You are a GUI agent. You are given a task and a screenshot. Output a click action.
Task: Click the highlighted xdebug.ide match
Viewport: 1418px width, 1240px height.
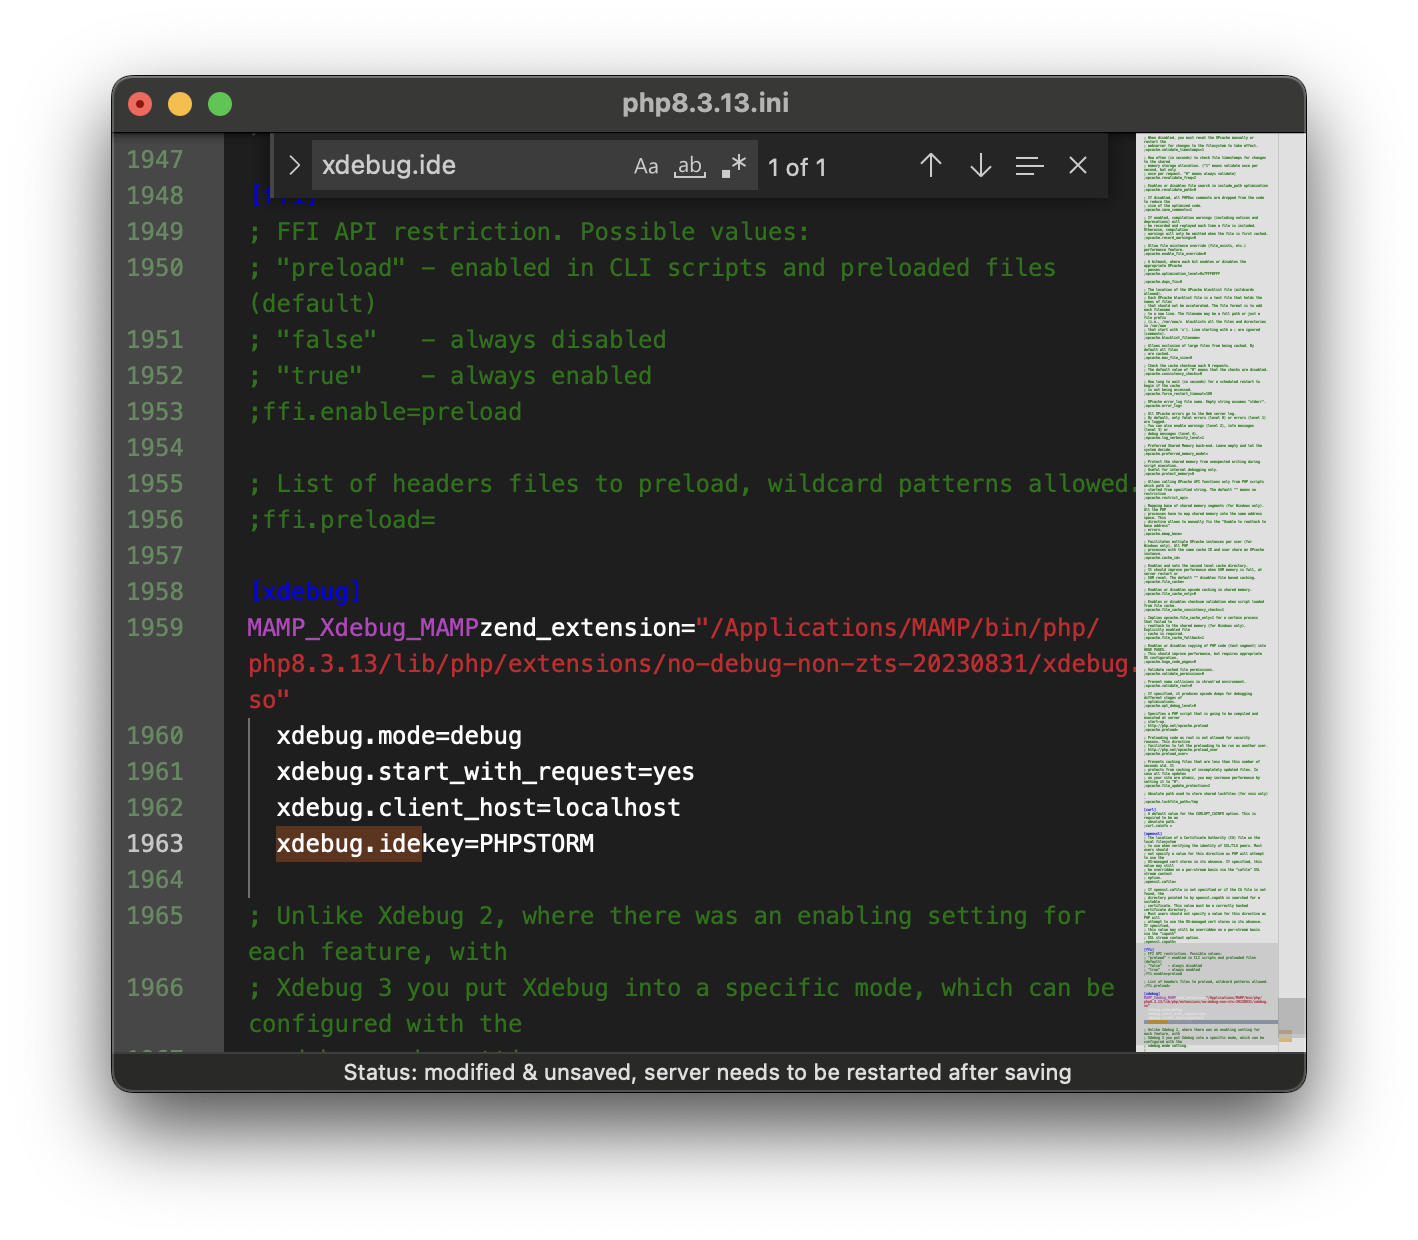click(x=348, y=844)
